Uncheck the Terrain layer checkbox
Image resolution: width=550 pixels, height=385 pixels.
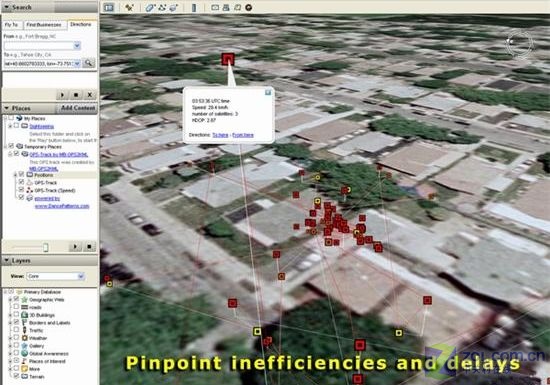tap(16, 376)
